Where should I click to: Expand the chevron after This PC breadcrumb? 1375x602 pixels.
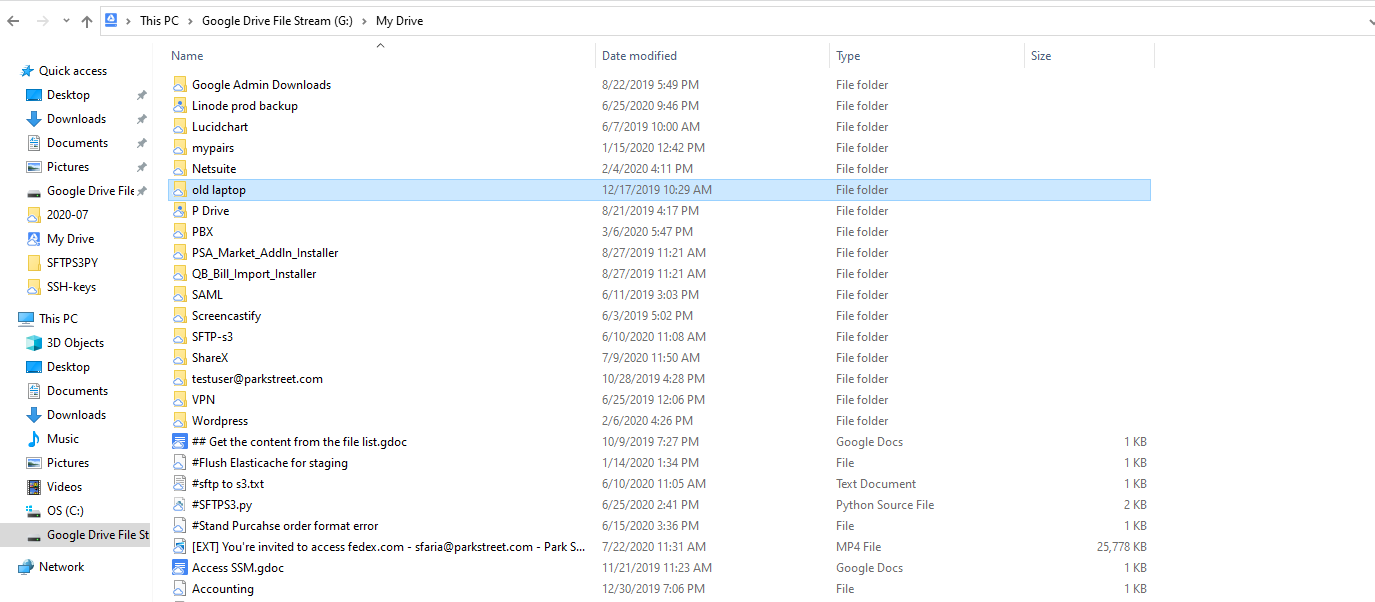pyautogui.click(x=191, y=21)
